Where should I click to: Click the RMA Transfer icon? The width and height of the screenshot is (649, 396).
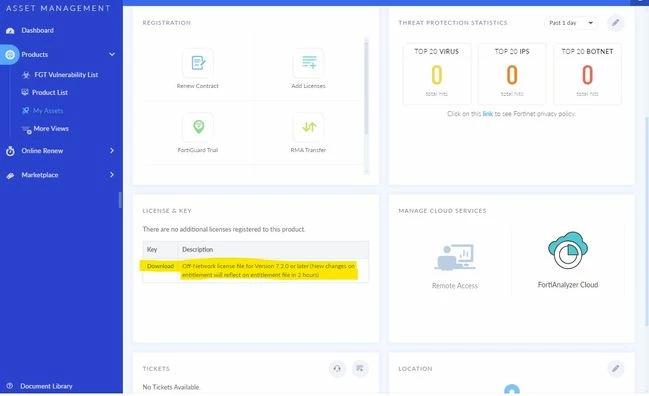(309, 127)
